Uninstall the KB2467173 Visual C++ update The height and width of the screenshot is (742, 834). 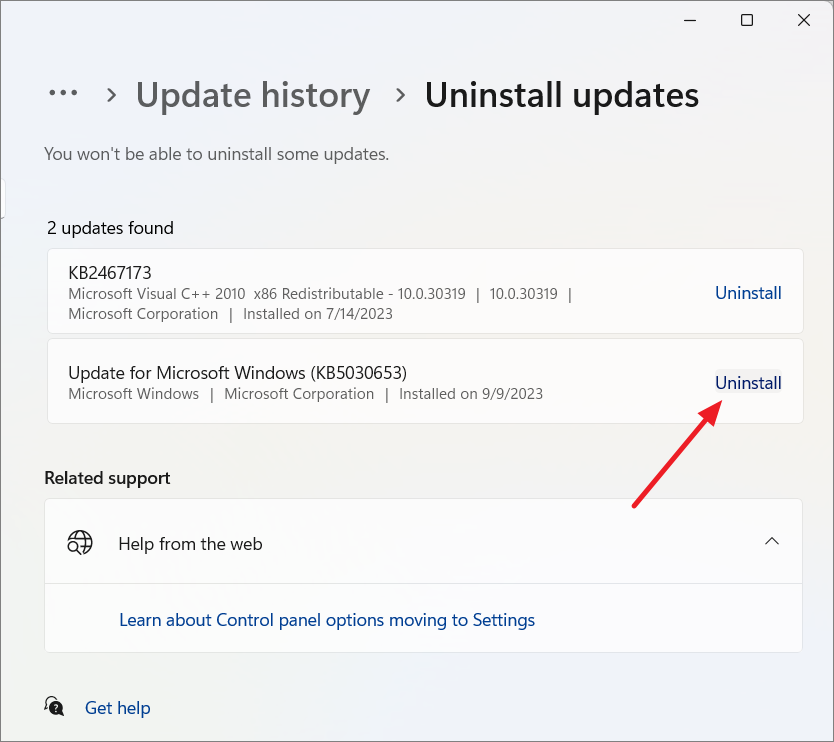[x=748, y=292]
